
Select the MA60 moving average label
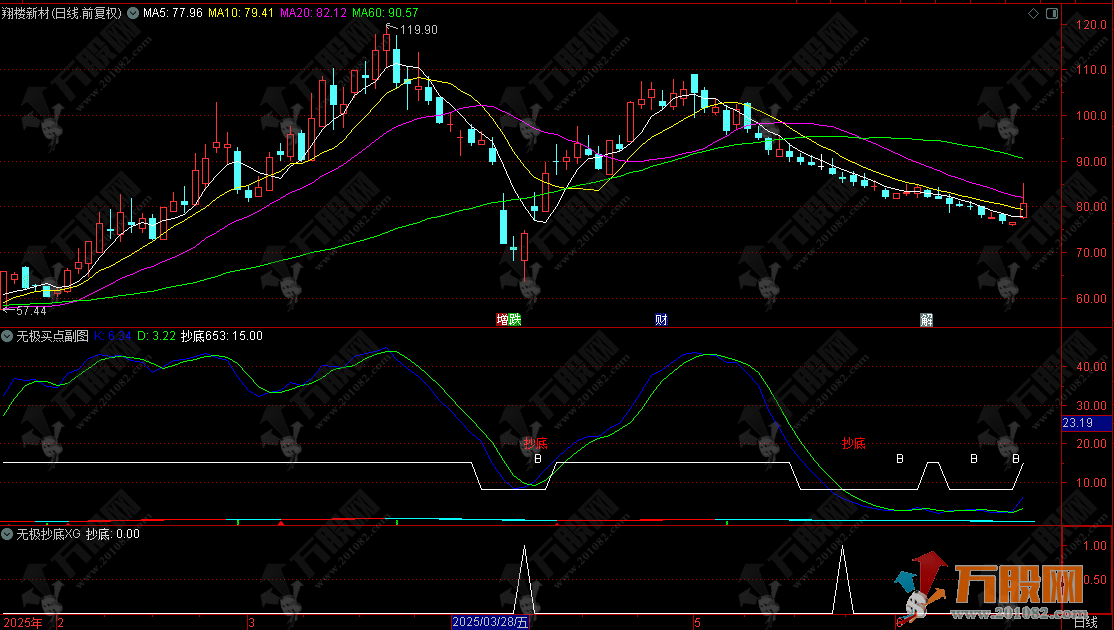tap(385, 14)
